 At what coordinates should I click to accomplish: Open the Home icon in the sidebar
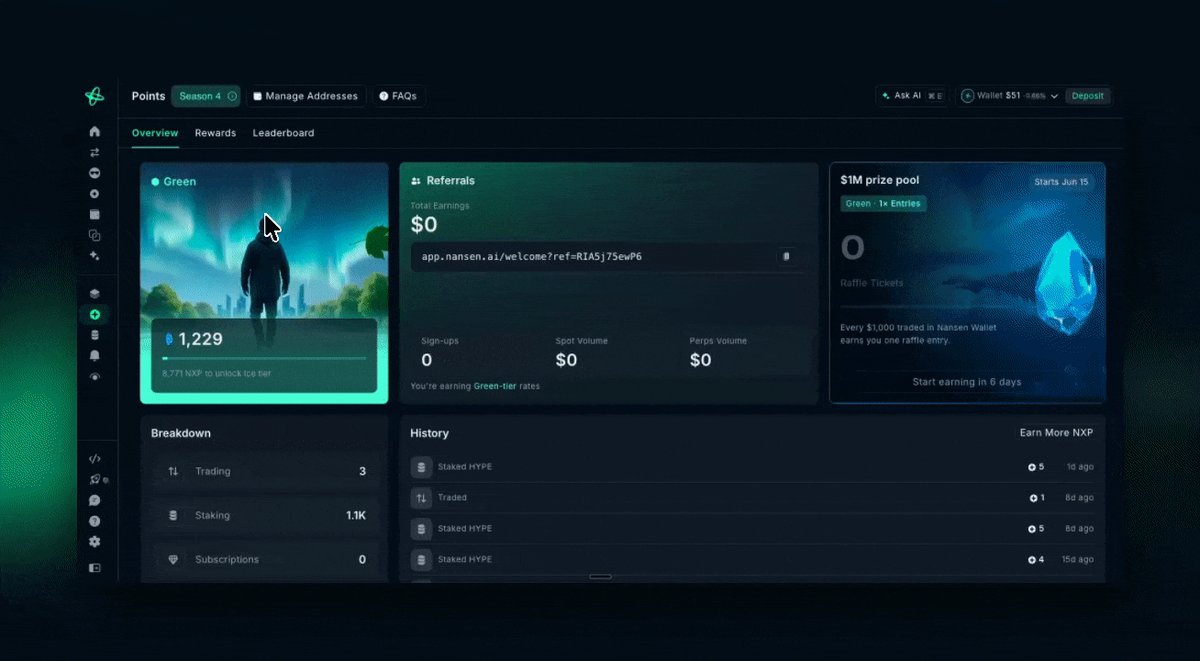coord(95,131)
